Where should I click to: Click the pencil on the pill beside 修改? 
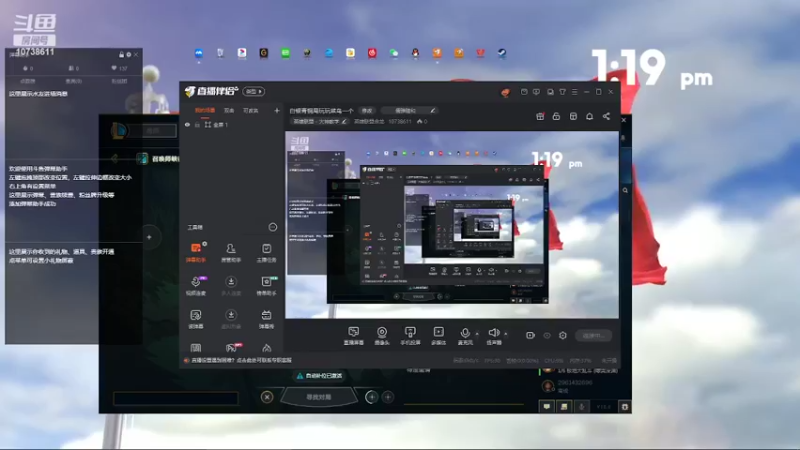coord(433,111)
